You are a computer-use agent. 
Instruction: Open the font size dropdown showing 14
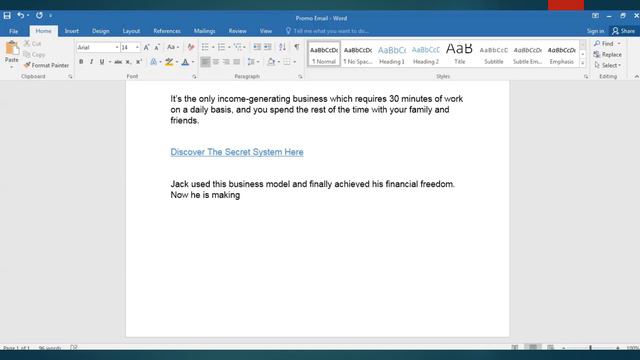137,47
